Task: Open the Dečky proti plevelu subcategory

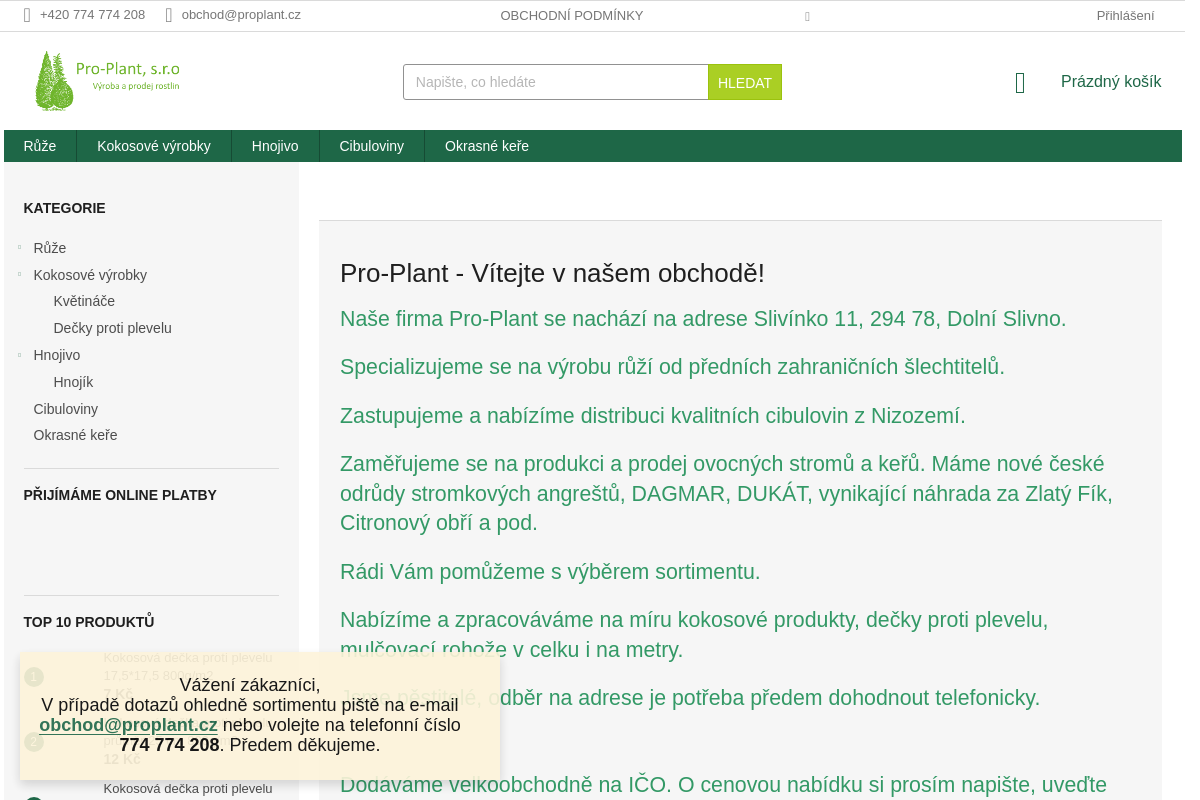Action: coord(113,328)
